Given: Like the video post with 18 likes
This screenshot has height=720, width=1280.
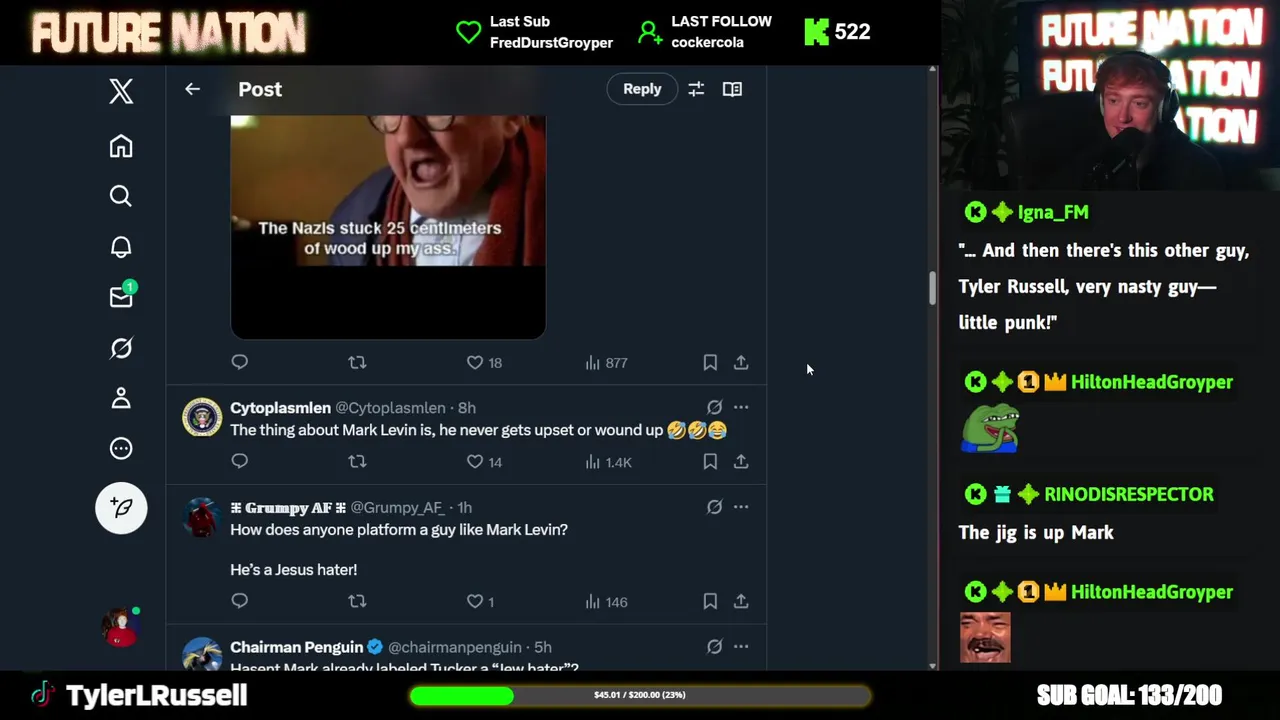Looking at the screenshot, I should point(484,362).
